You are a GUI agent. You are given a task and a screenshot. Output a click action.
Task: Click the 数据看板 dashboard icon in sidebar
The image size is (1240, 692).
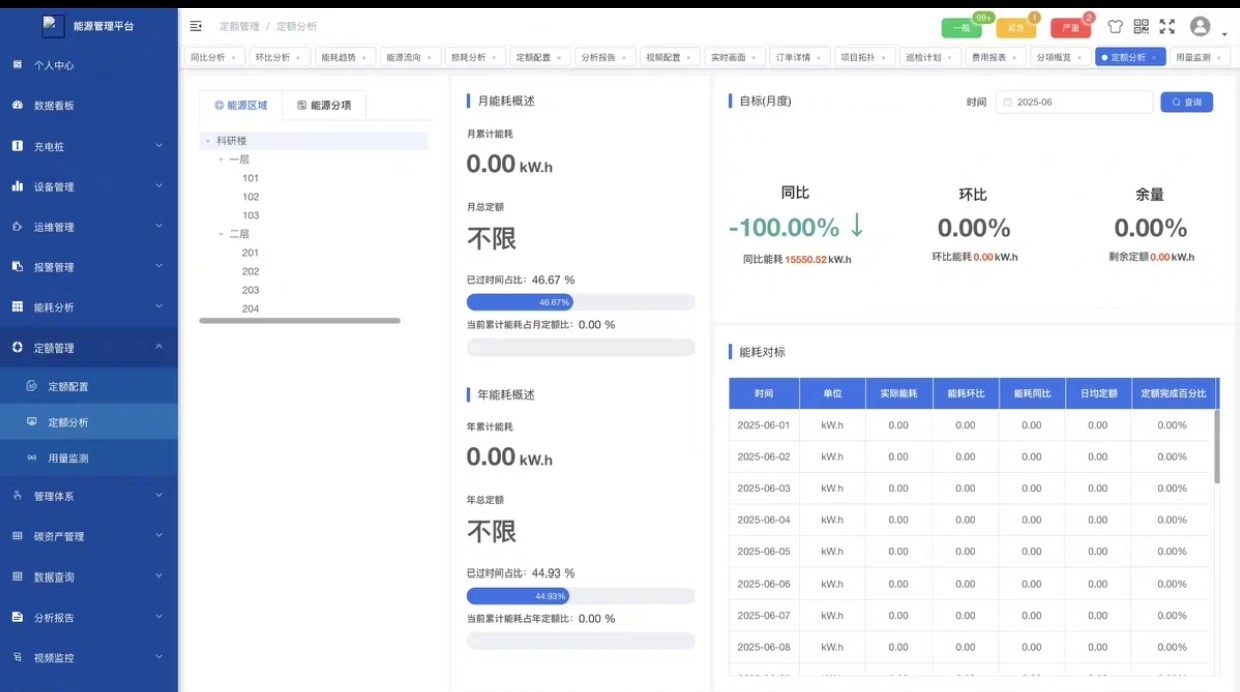(17, 105)
